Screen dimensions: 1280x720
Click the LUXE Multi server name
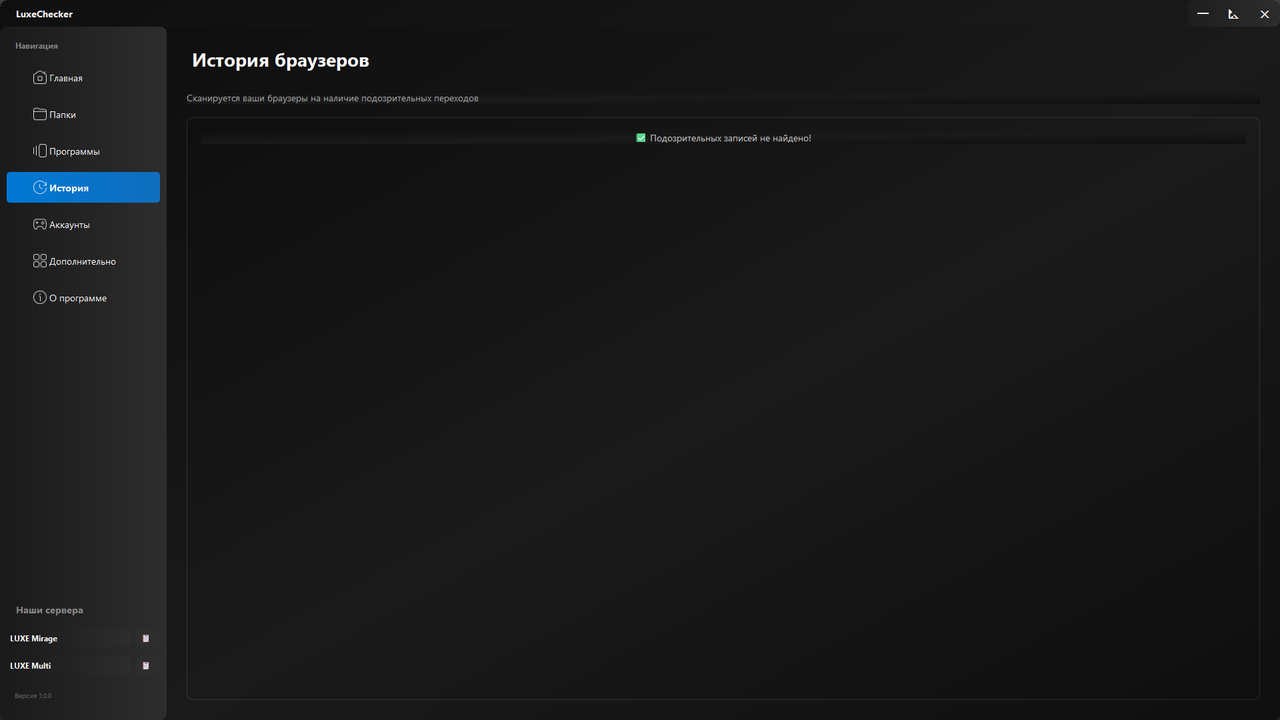point(31,665)
